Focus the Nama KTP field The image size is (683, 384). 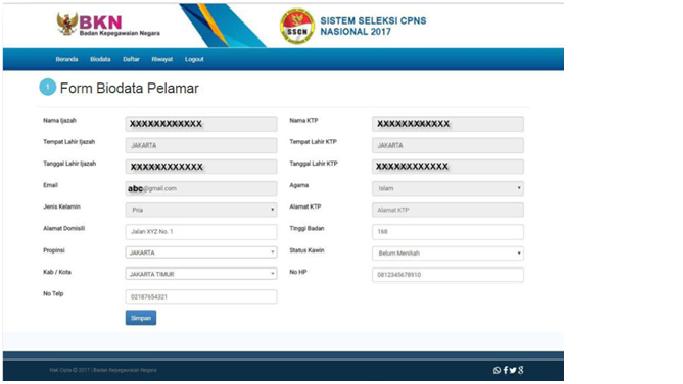click(448, 124)
